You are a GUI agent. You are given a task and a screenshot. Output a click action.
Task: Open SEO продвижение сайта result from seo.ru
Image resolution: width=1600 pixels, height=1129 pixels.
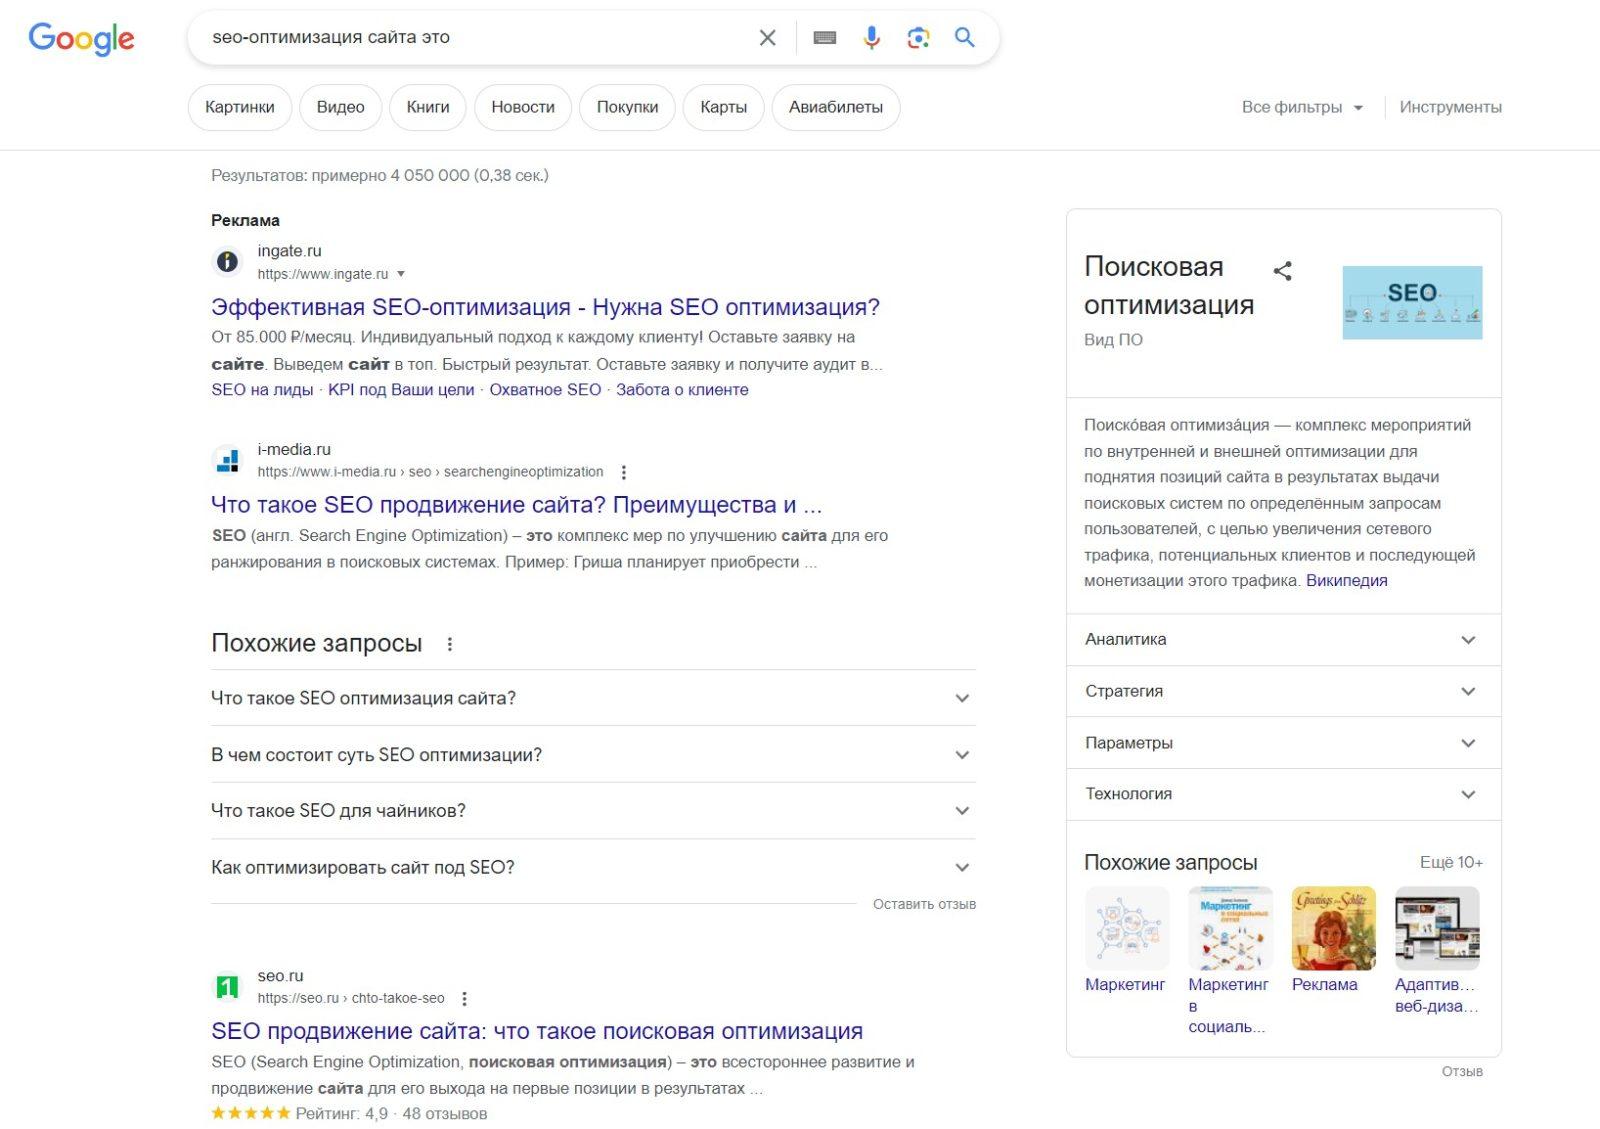coord(537,1031)
